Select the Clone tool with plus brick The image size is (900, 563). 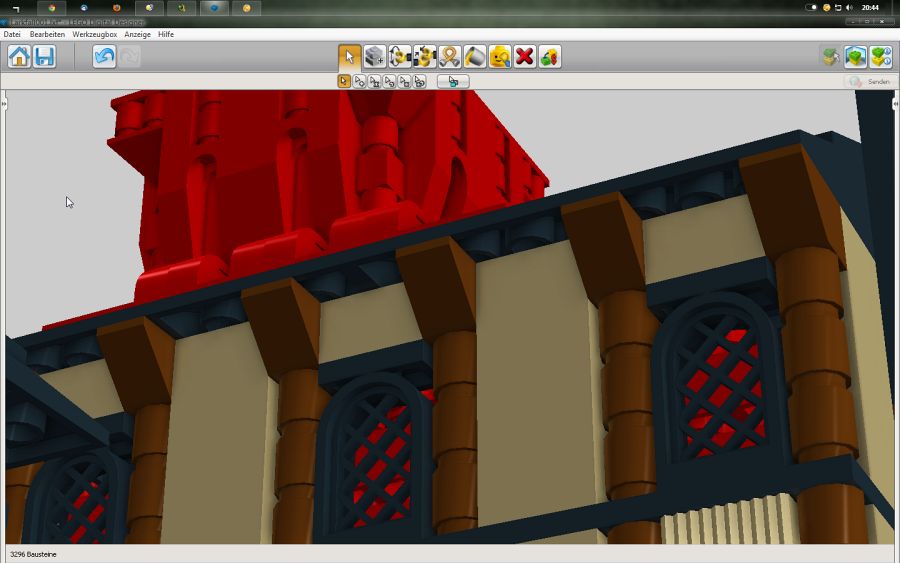pyautogui.click(x=375, y=57)
